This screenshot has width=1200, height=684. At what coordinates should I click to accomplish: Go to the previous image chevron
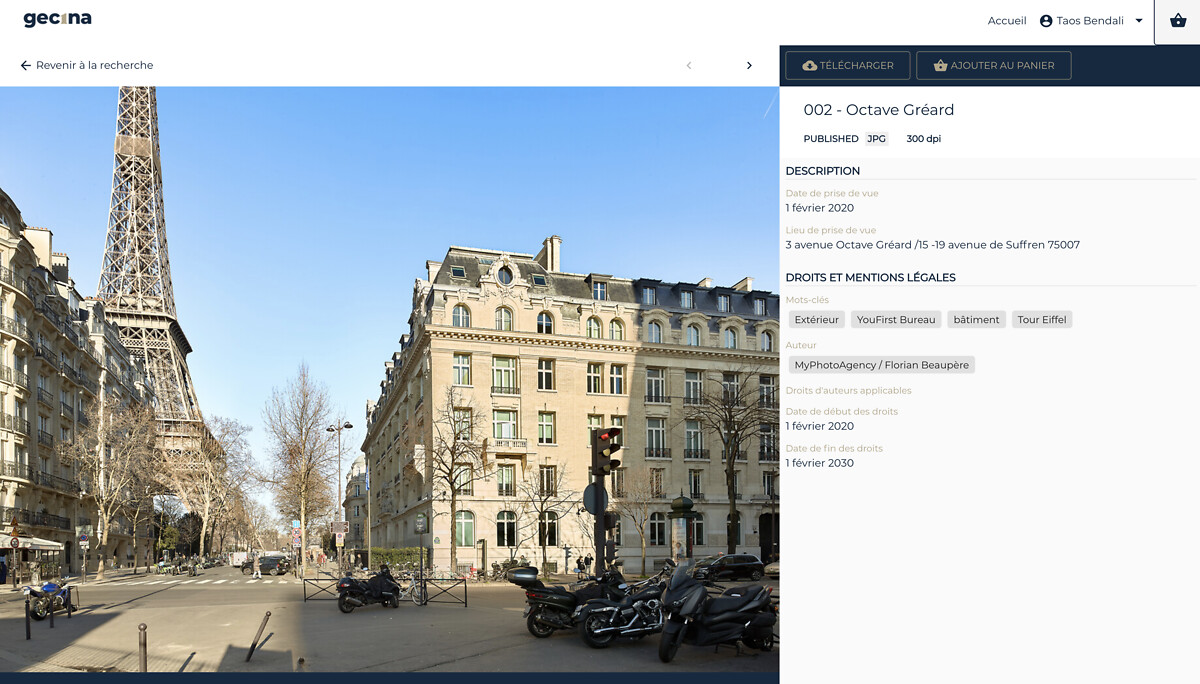[x=688, y=66]
